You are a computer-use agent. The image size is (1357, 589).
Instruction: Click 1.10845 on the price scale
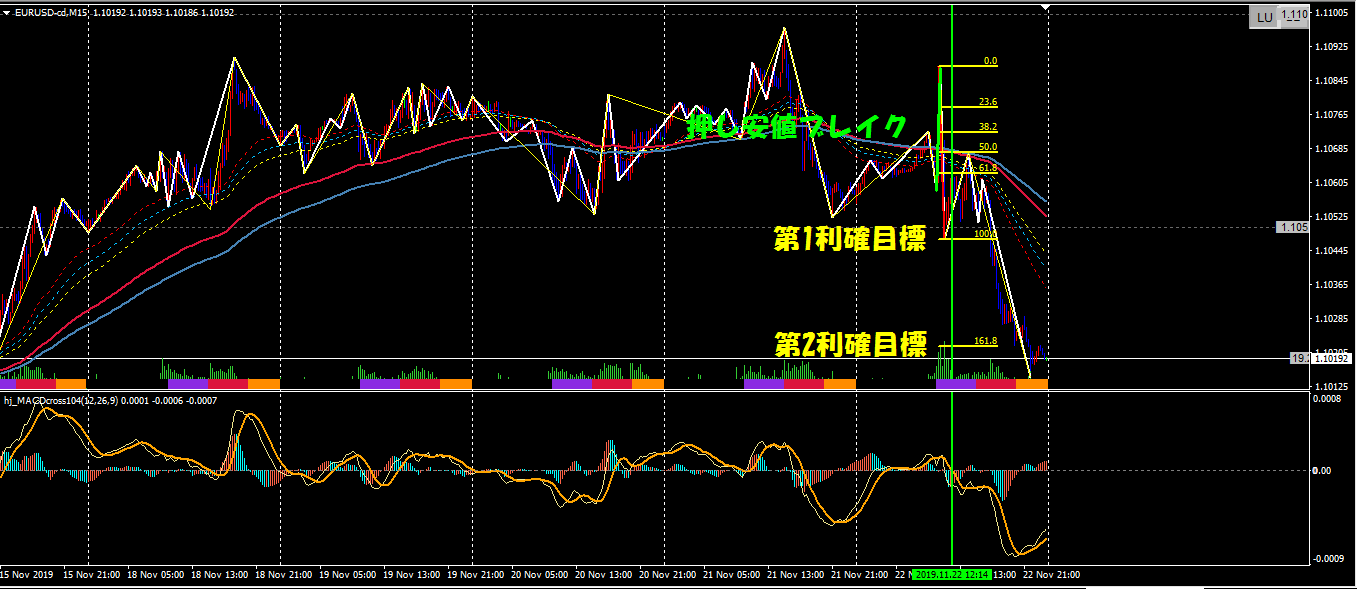(1332, 81)
